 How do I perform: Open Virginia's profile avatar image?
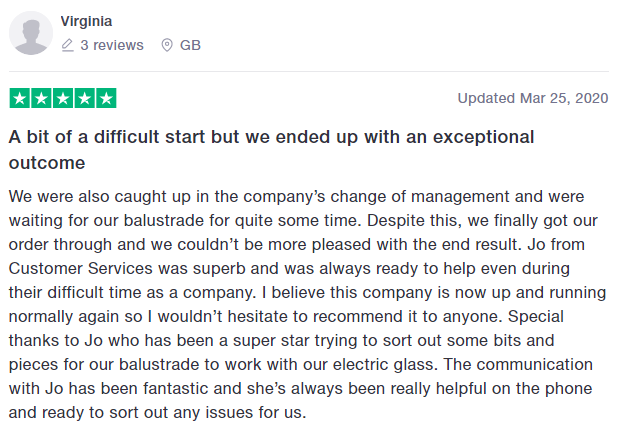[31, 33]
